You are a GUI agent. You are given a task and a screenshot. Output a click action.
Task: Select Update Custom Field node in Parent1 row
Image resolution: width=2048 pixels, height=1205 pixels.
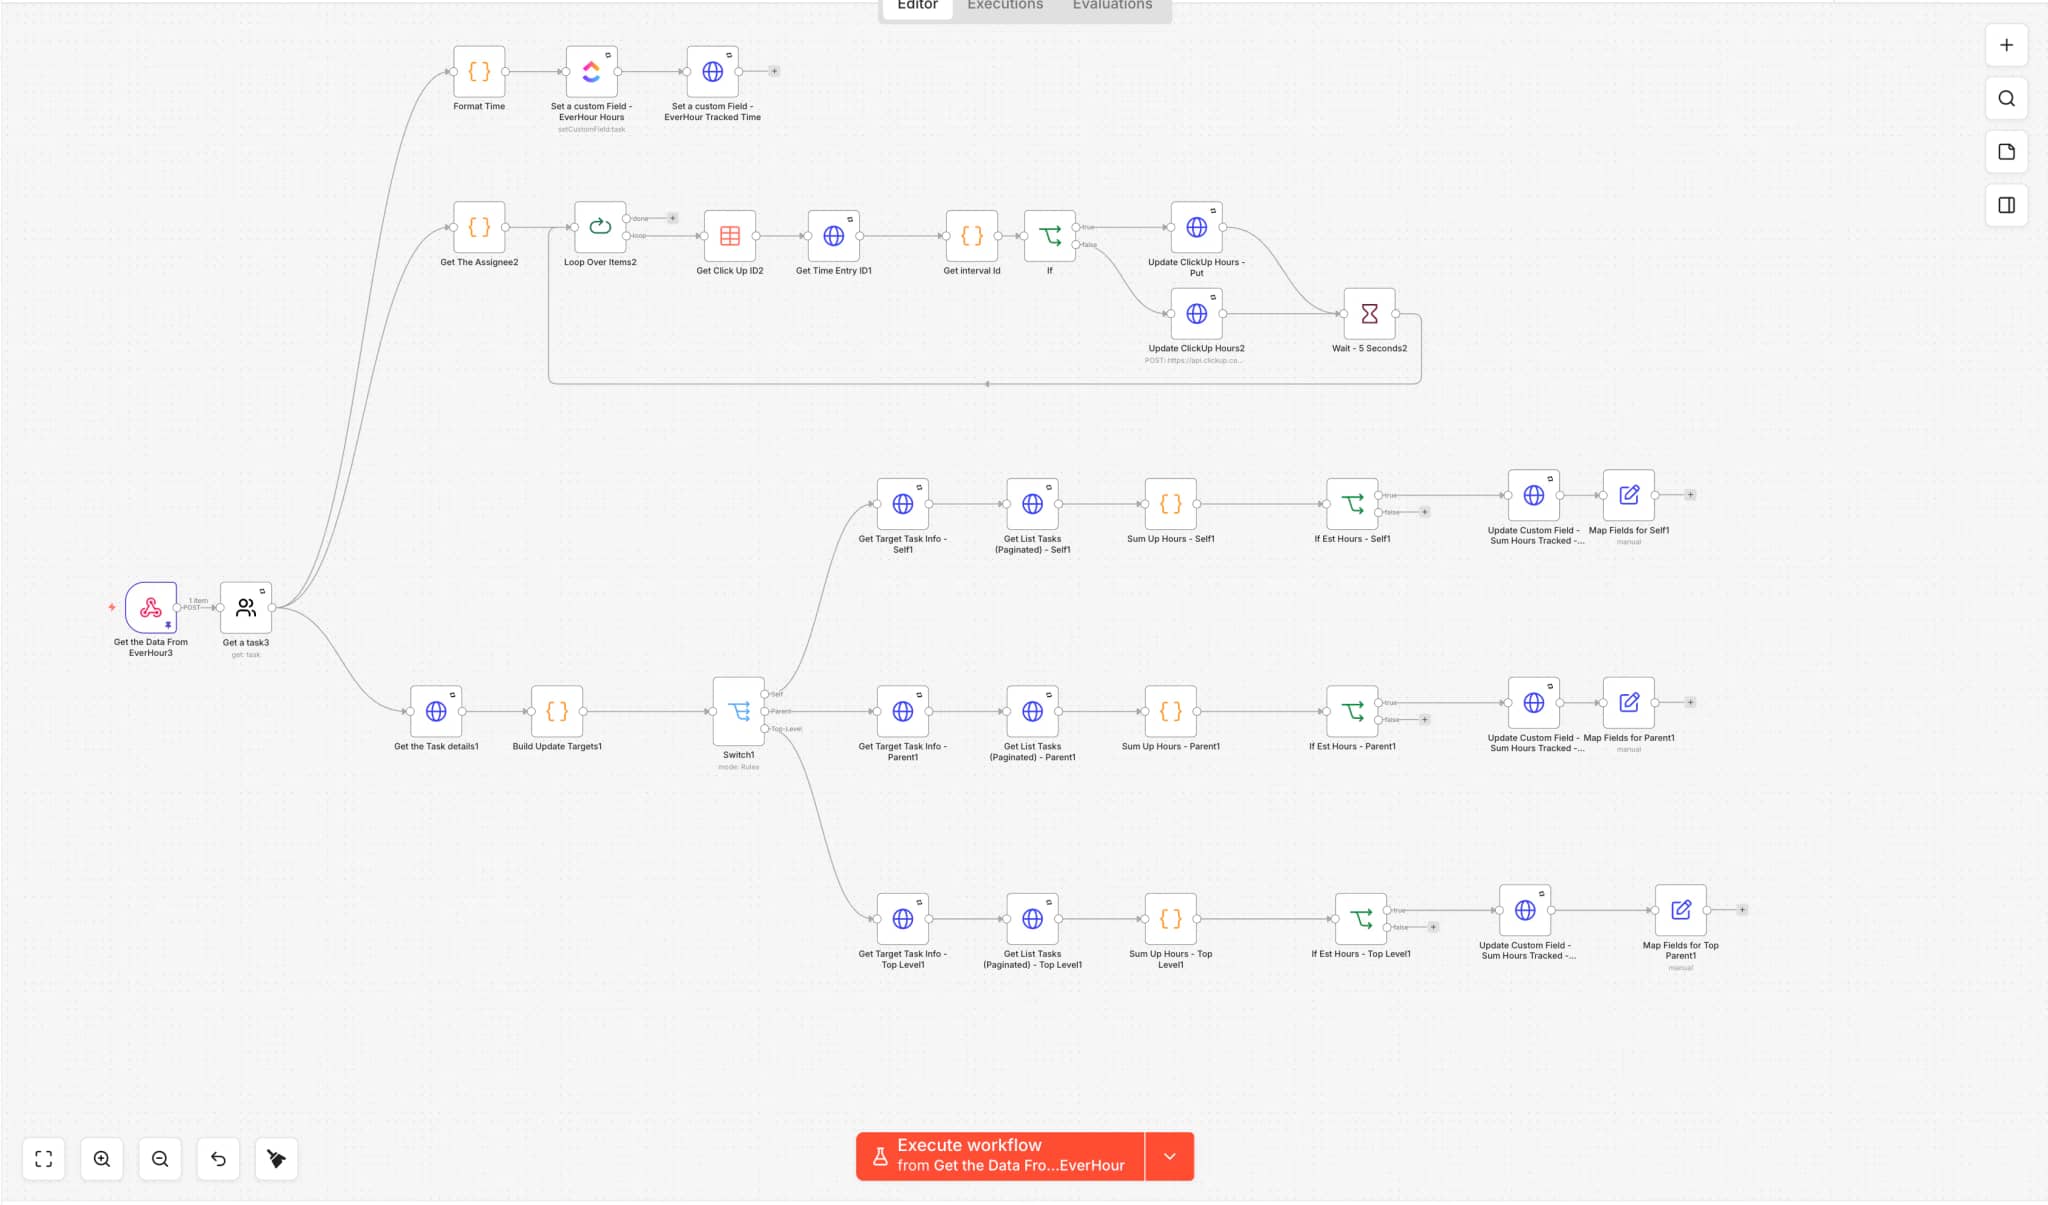(1533, 702)
